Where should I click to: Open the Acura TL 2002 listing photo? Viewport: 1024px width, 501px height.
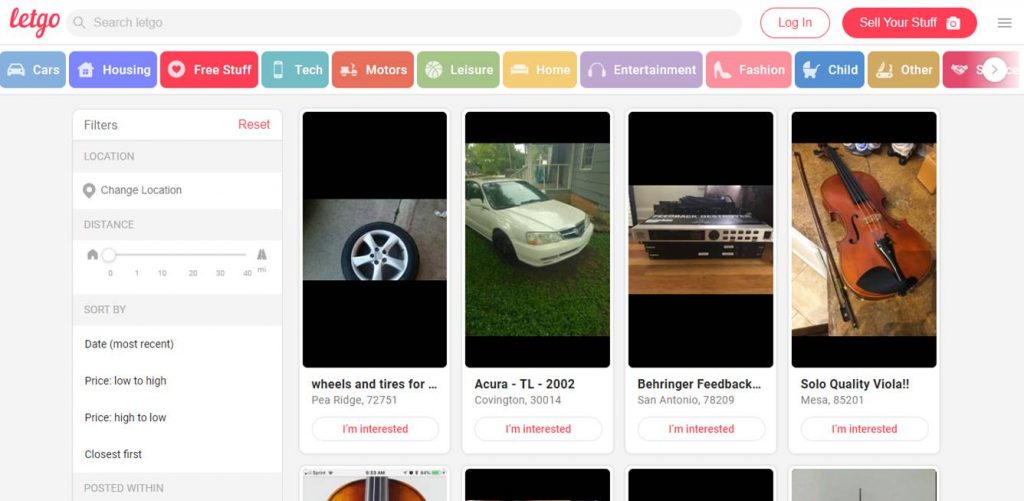click(x=537, y=239)
